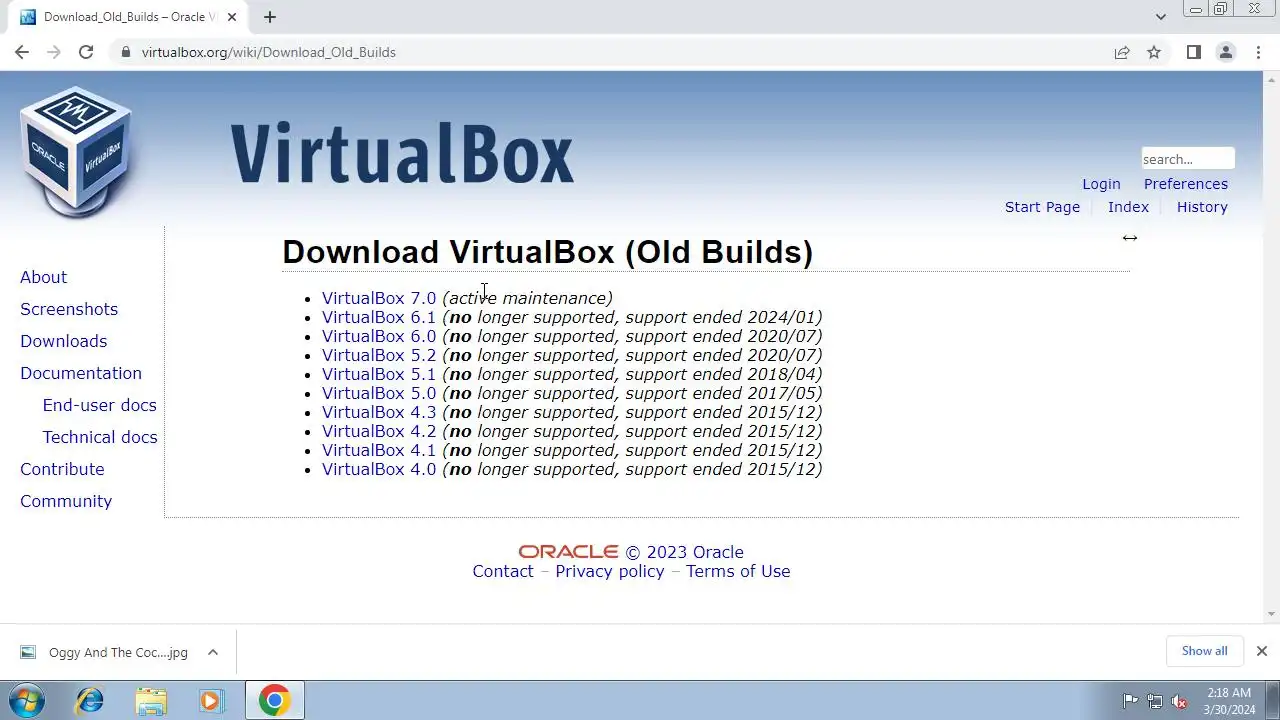Open VirtualBox 5.1 link
The height and width of the screenshot is (720, 1280).
coord(379,374)
